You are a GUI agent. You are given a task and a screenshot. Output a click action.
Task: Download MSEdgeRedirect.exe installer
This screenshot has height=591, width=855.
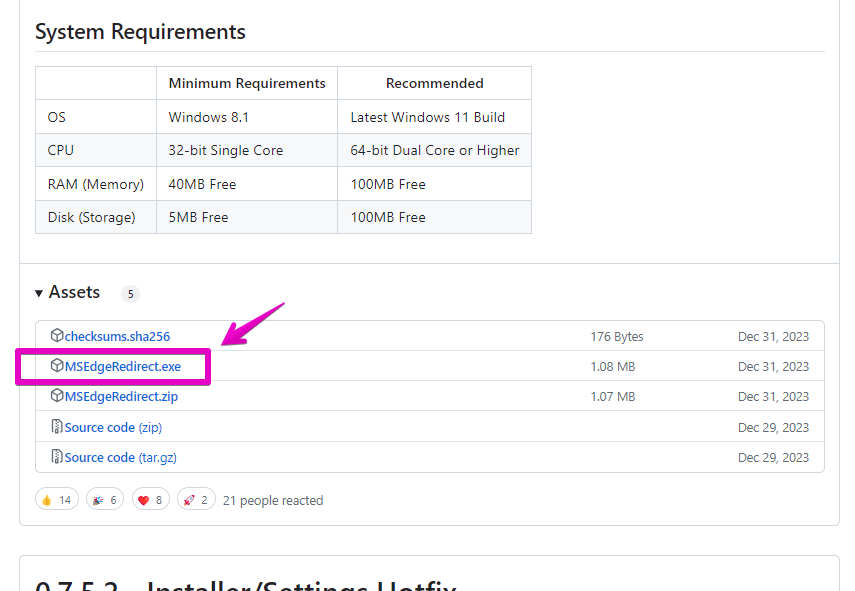(123, 366)
